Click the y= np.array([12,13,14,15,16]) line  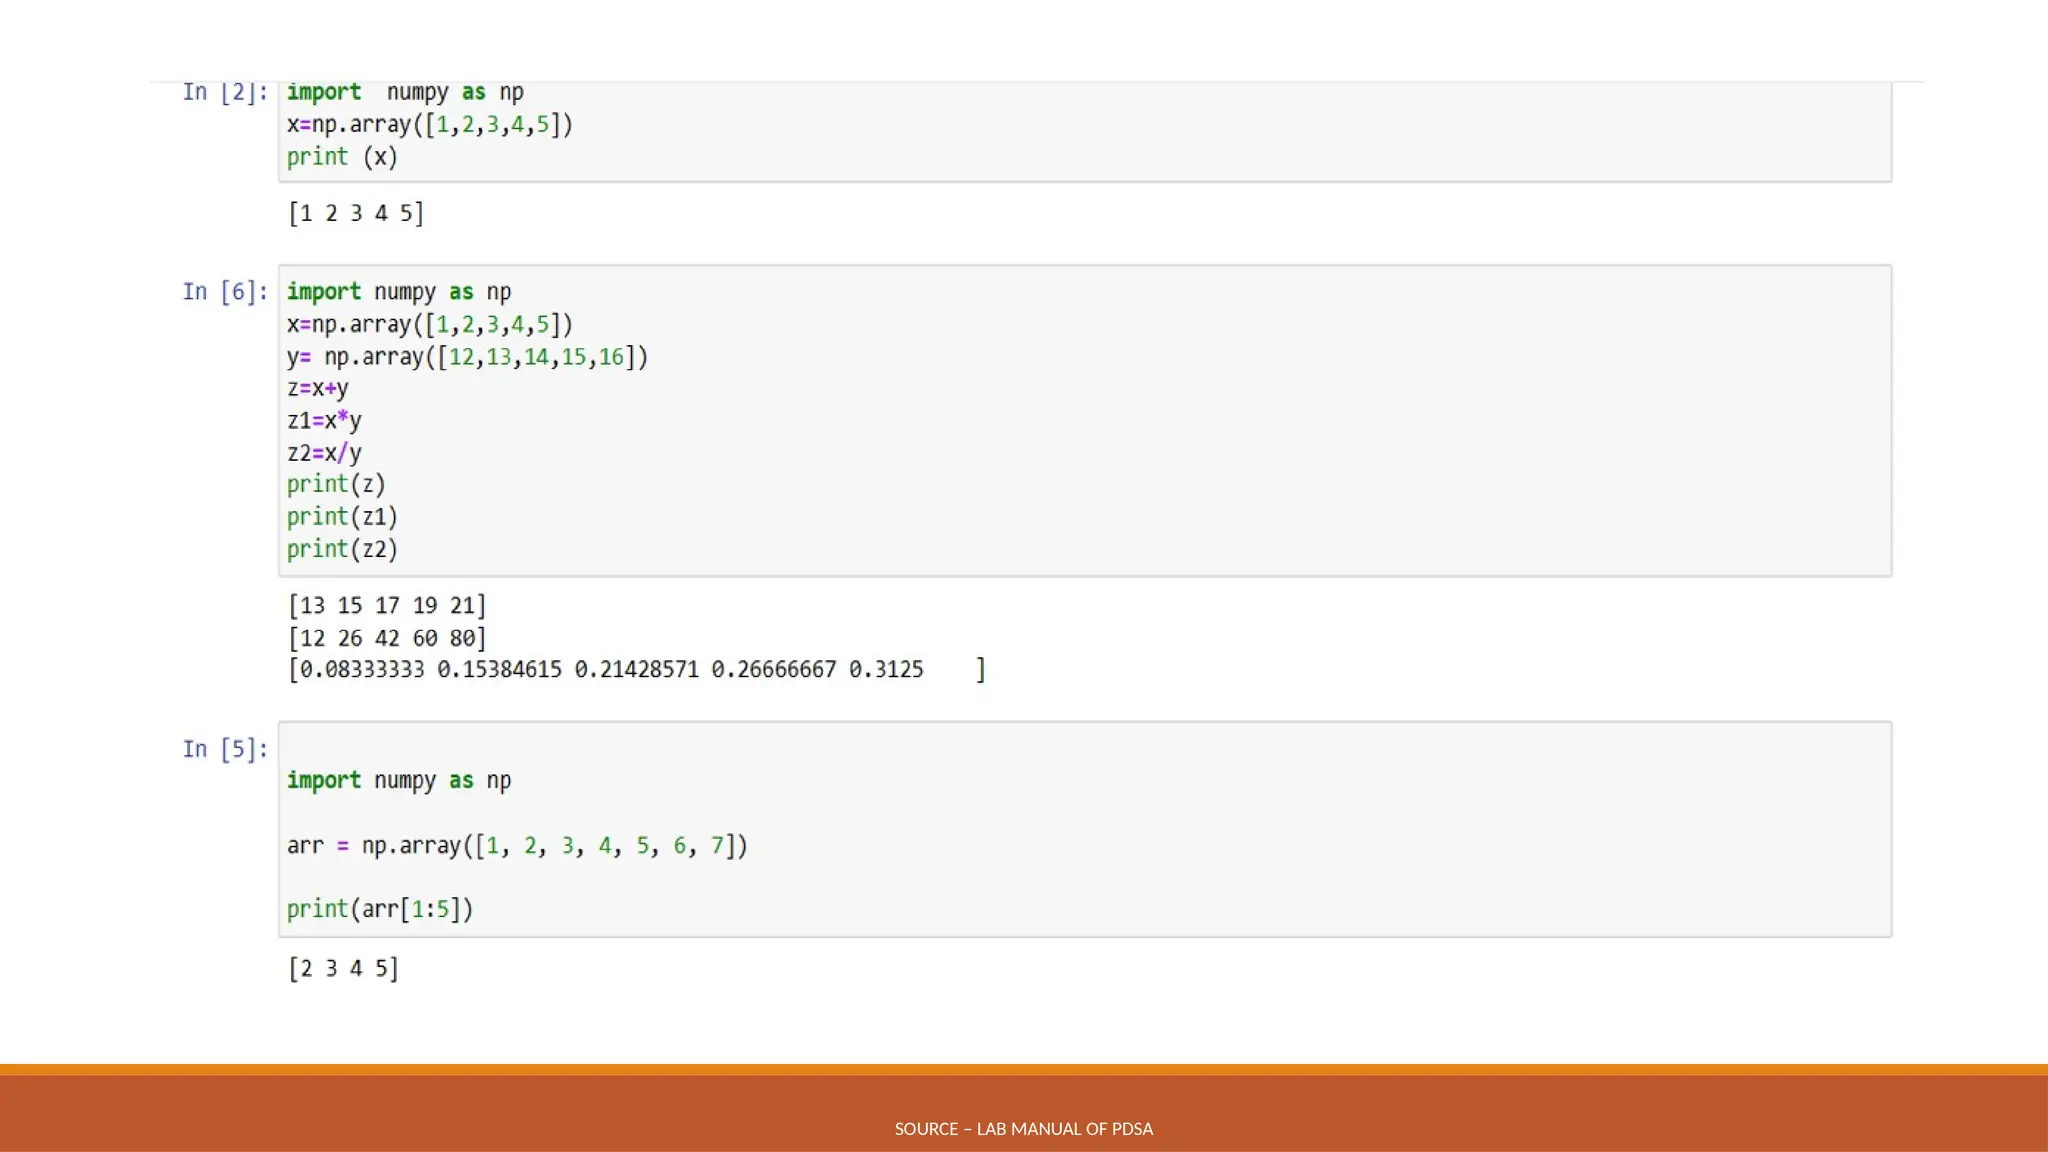point(467,357)
